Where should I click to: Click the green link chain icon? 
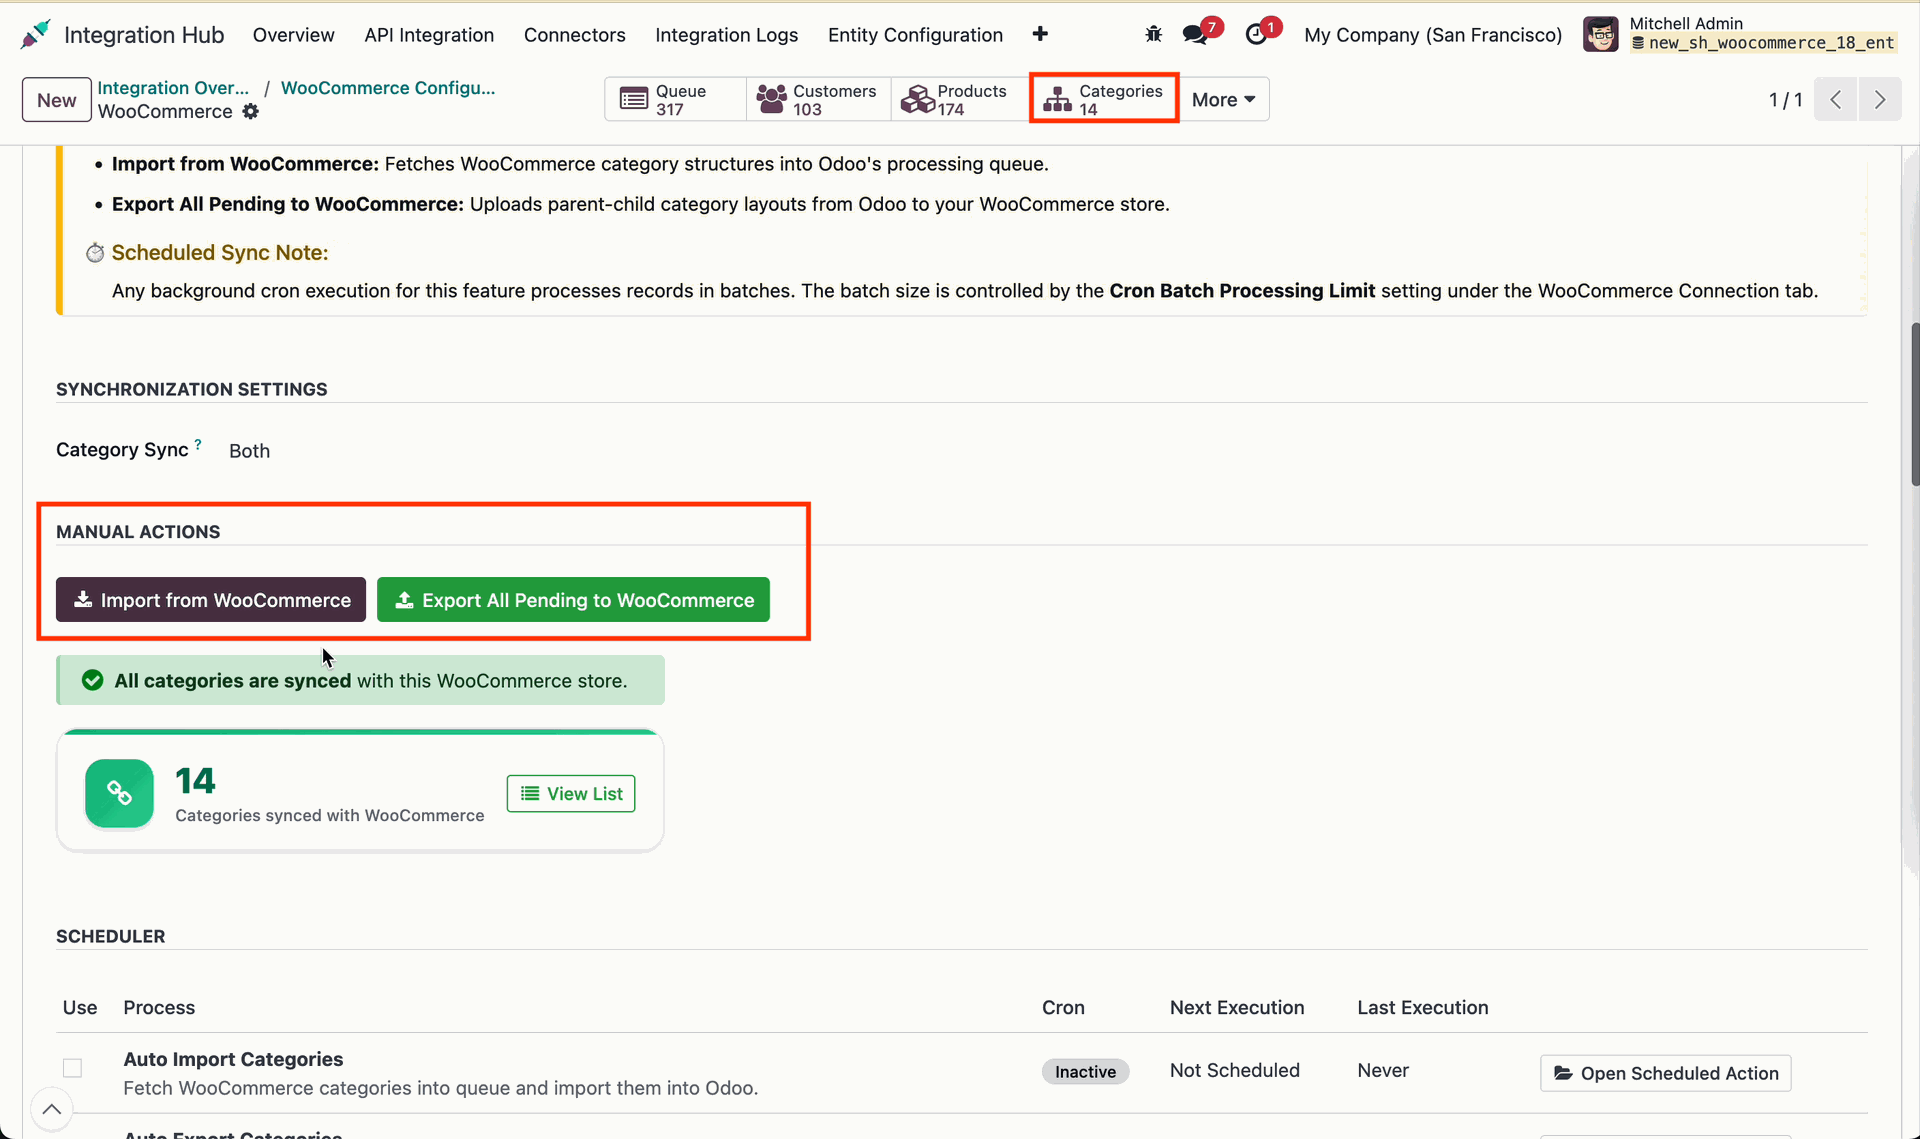(x=120, y=793)
